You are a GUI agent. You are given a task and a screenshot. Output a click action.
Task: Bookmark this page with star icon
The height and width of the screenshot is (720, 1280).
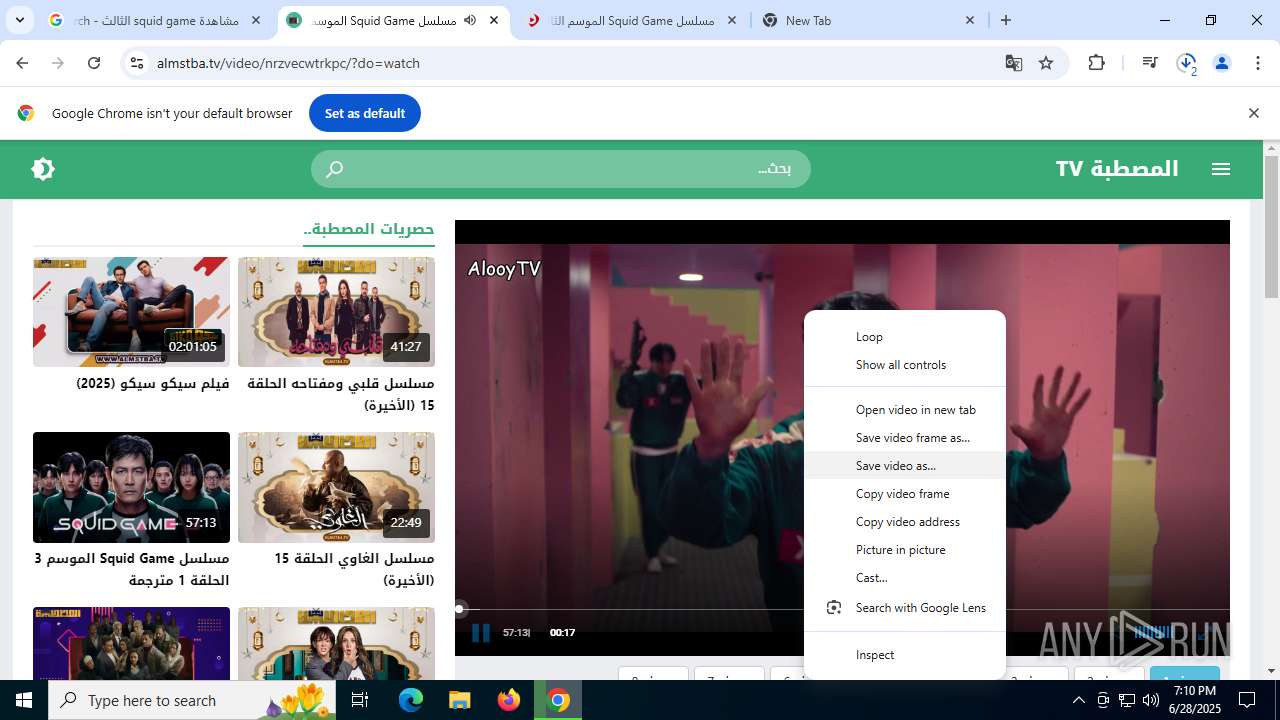click(x=1046, y=63)
